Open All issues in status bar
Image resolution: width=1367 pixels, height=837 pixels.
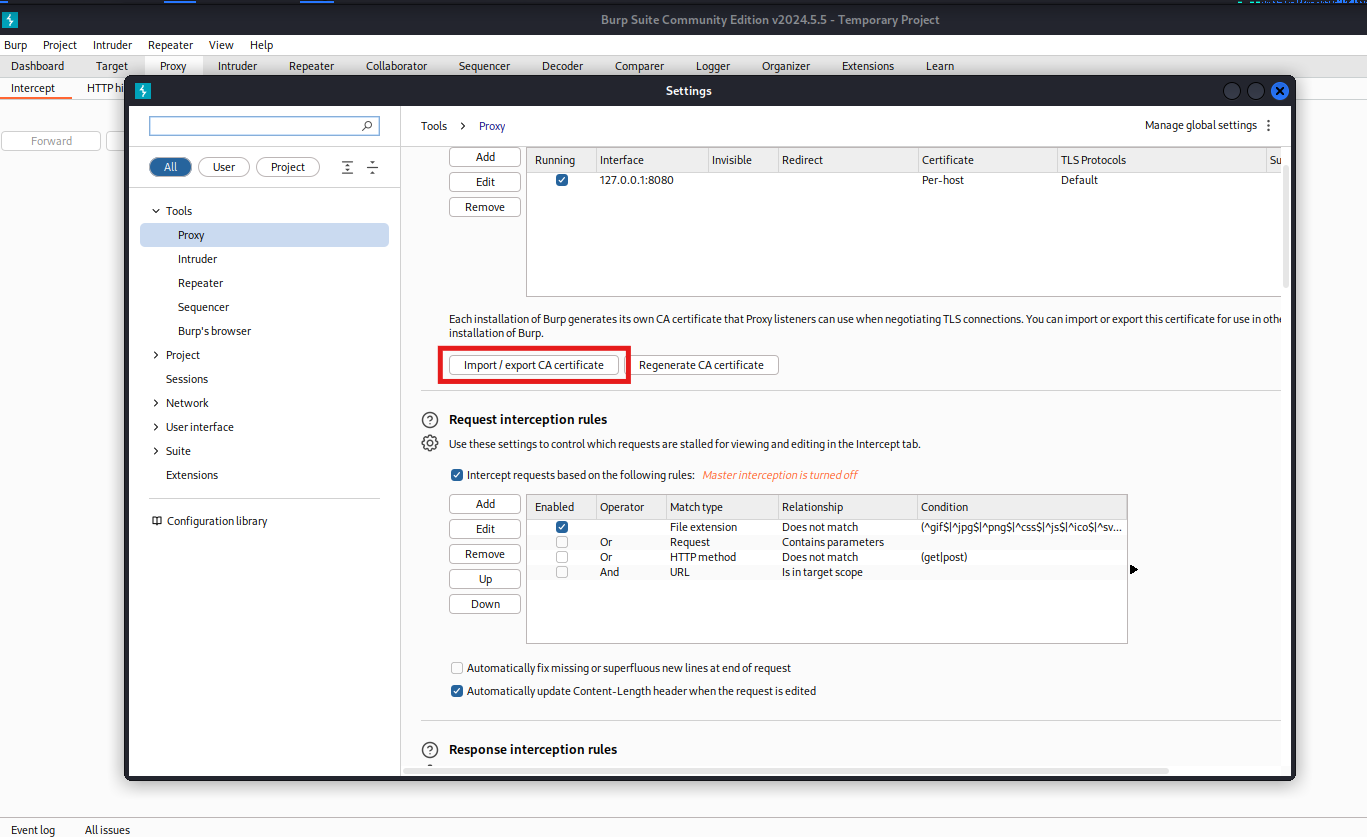pyautogui.click(x=107, y=830)
